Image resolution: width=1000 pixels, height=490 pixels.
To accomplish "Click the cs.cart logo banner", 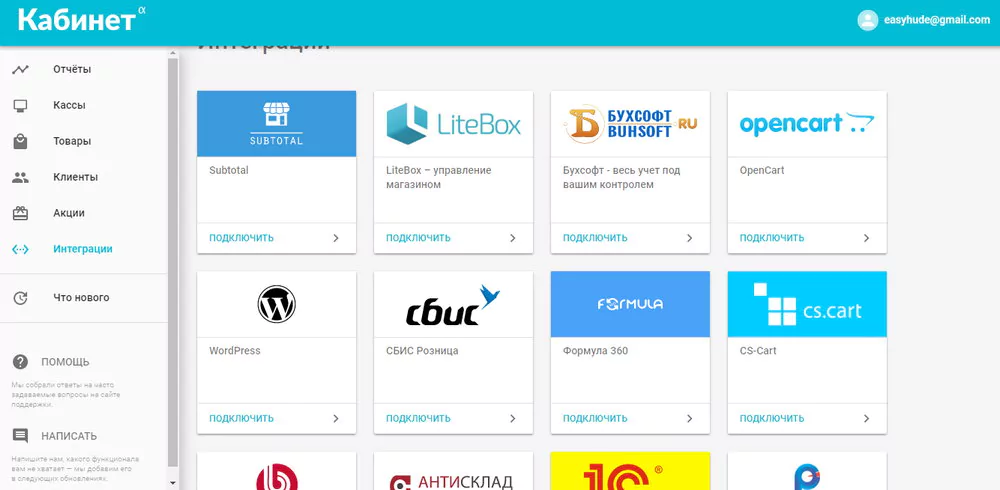I will click(x=807, y=304).
